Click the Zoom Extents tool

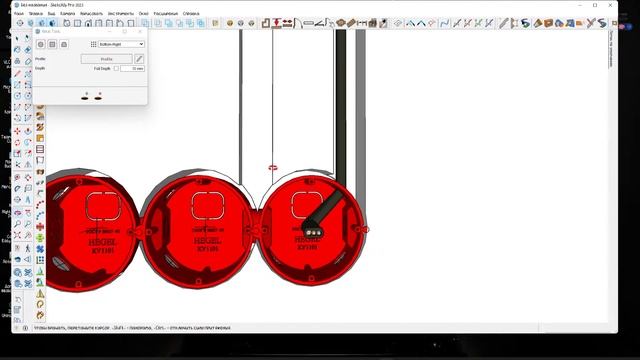click(17, 235)
